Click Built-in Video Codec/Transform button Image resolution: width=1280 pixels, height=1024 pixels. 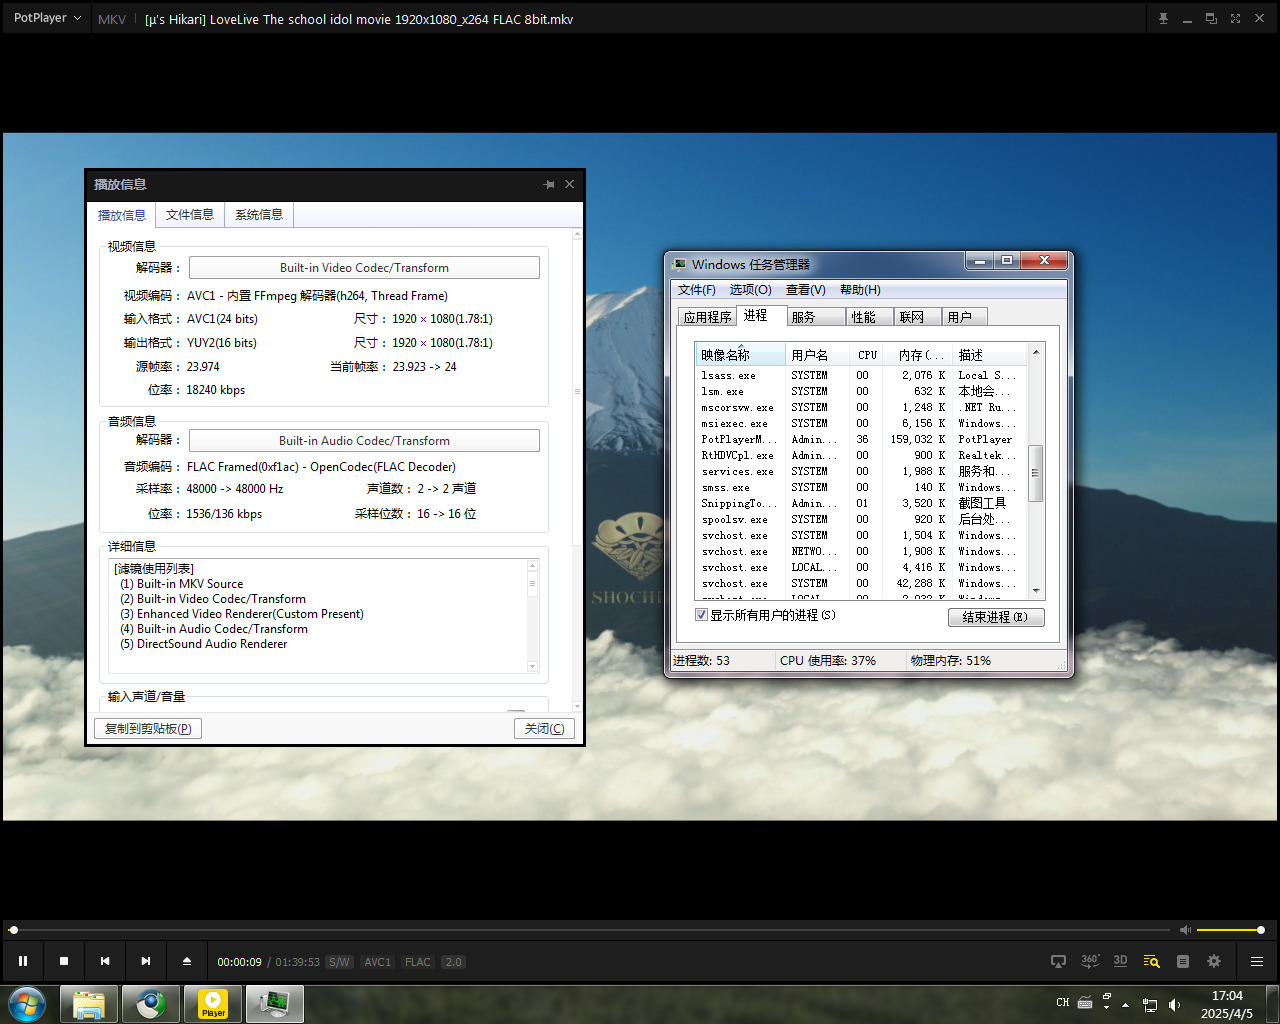(364, 268)
